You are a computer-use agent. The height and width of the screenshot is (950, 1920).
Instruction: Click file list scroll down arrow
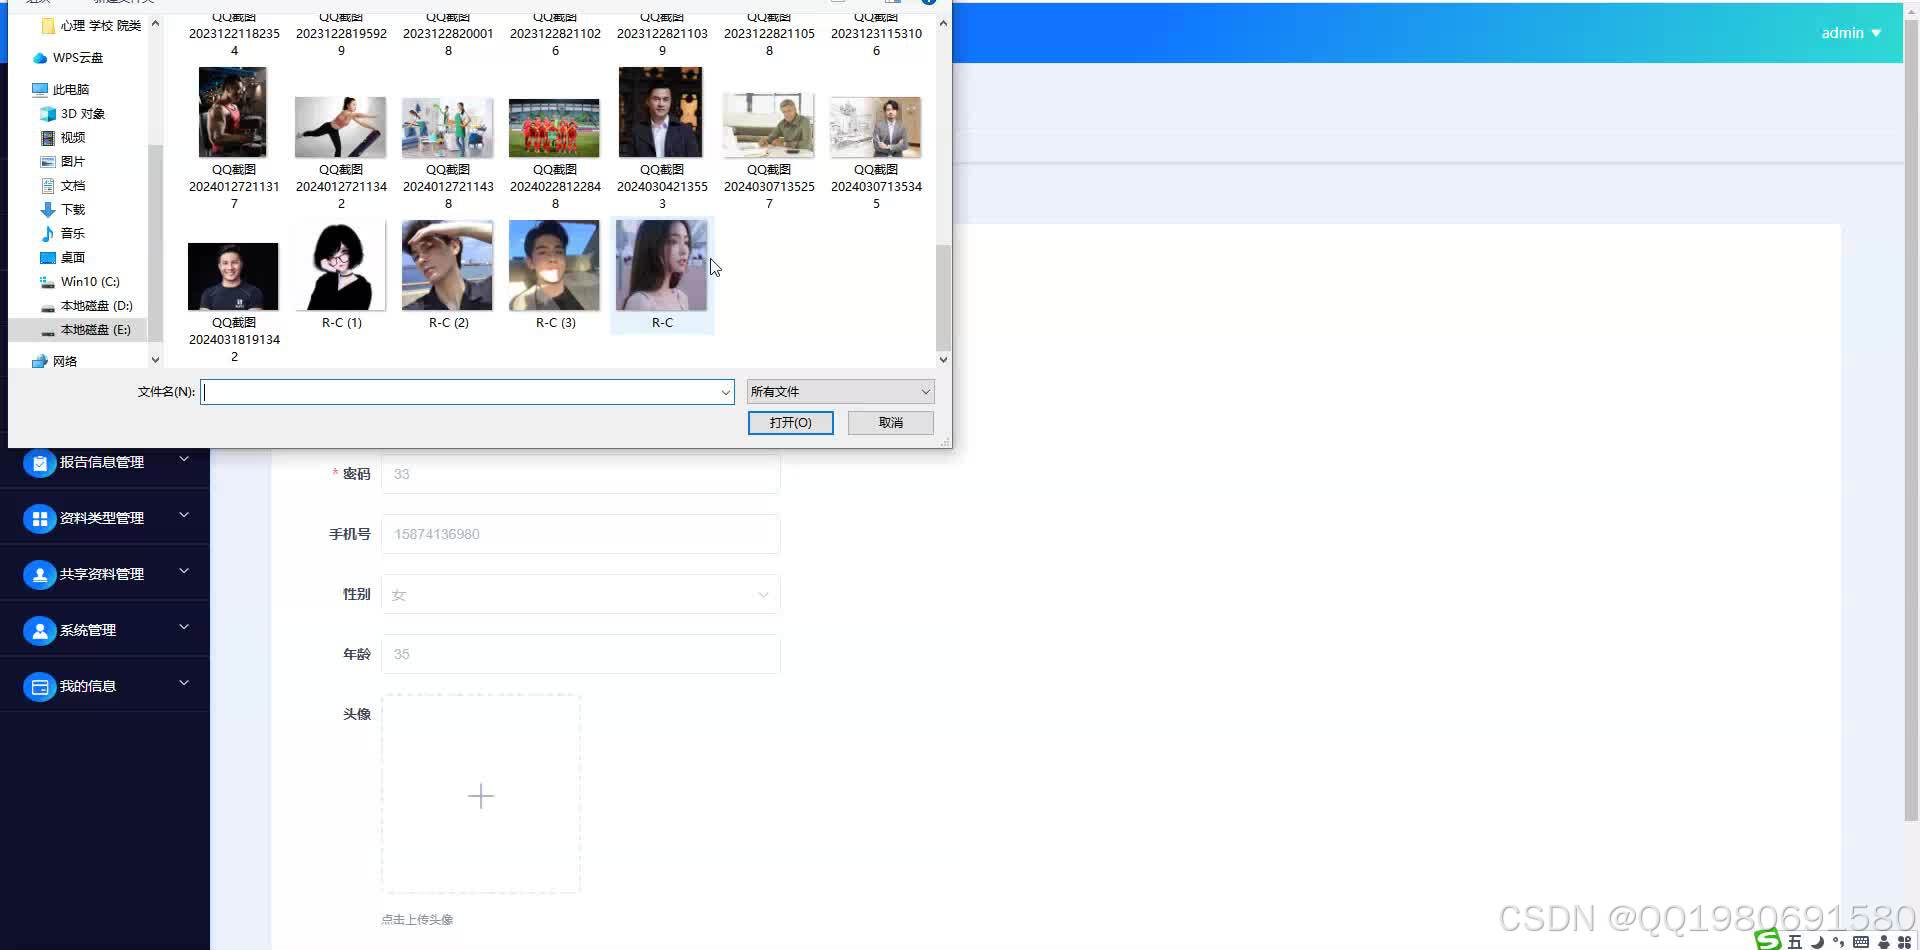coord(943,360)
